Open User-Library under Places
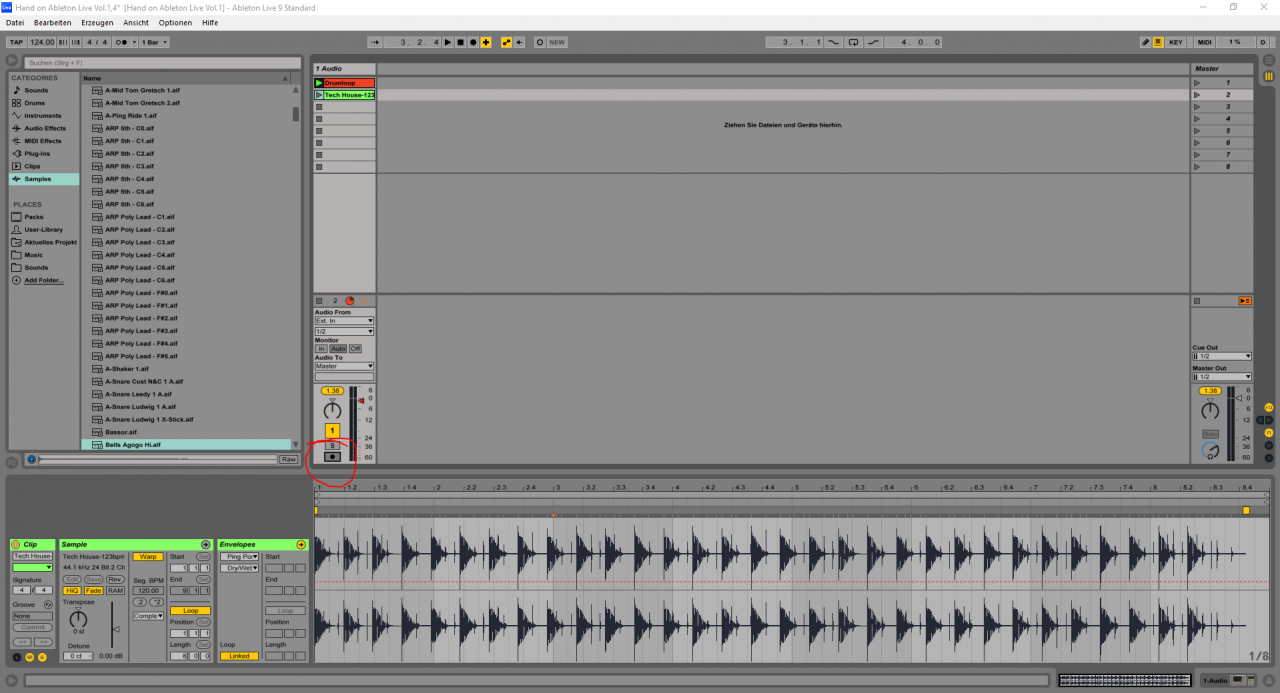Viewport: 1280px width, 693px height. click(43, 230)
